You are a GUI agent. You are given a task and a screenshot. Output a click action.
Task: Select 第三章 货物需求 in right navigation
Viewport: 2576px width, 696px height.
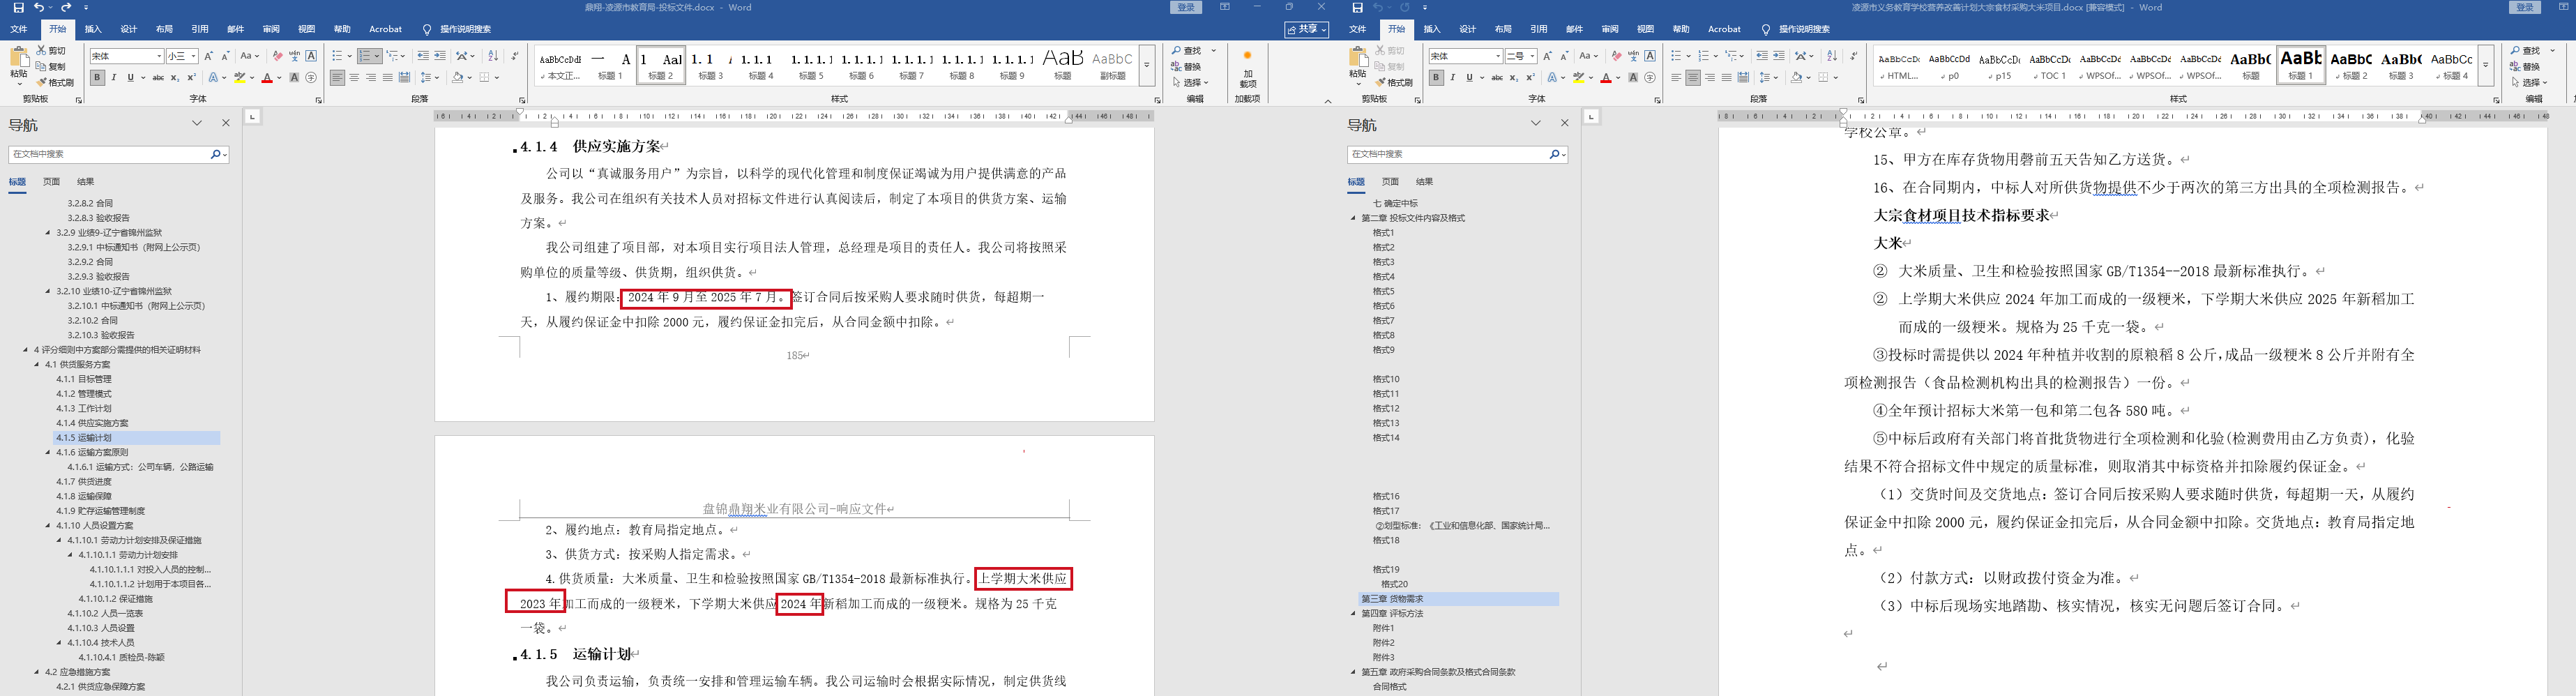click(x=1459, y=599)
